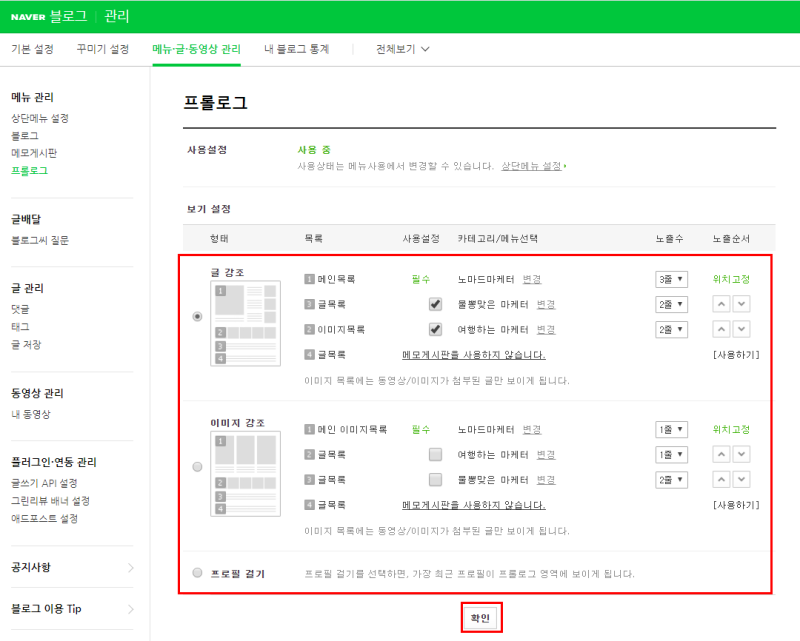This screenshot has height=641, width=800.
Task: Select the 글 강조 radio button
Action: pyautogui.click(x=197, y=316)
